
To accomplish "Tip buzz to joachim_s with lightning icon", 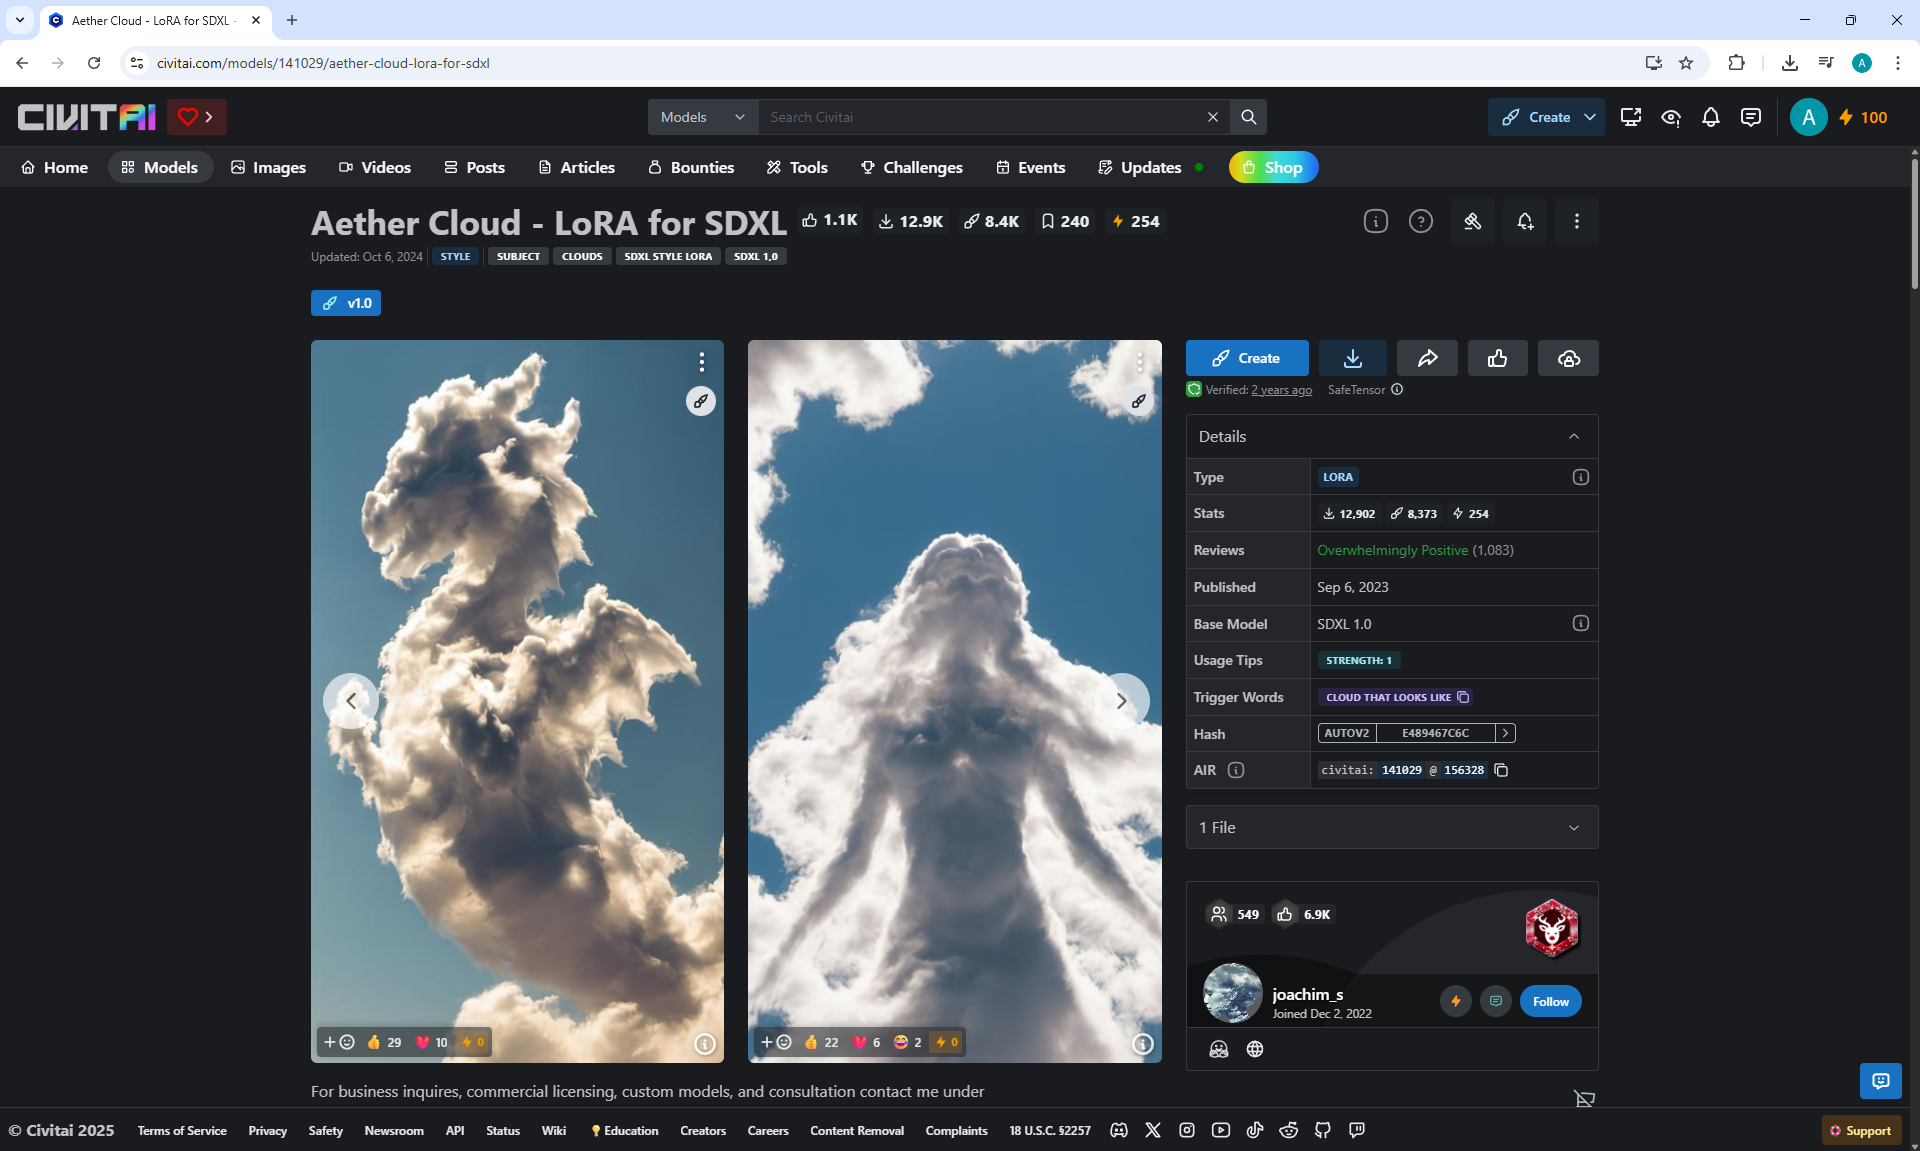I will click(1456, 1001).
